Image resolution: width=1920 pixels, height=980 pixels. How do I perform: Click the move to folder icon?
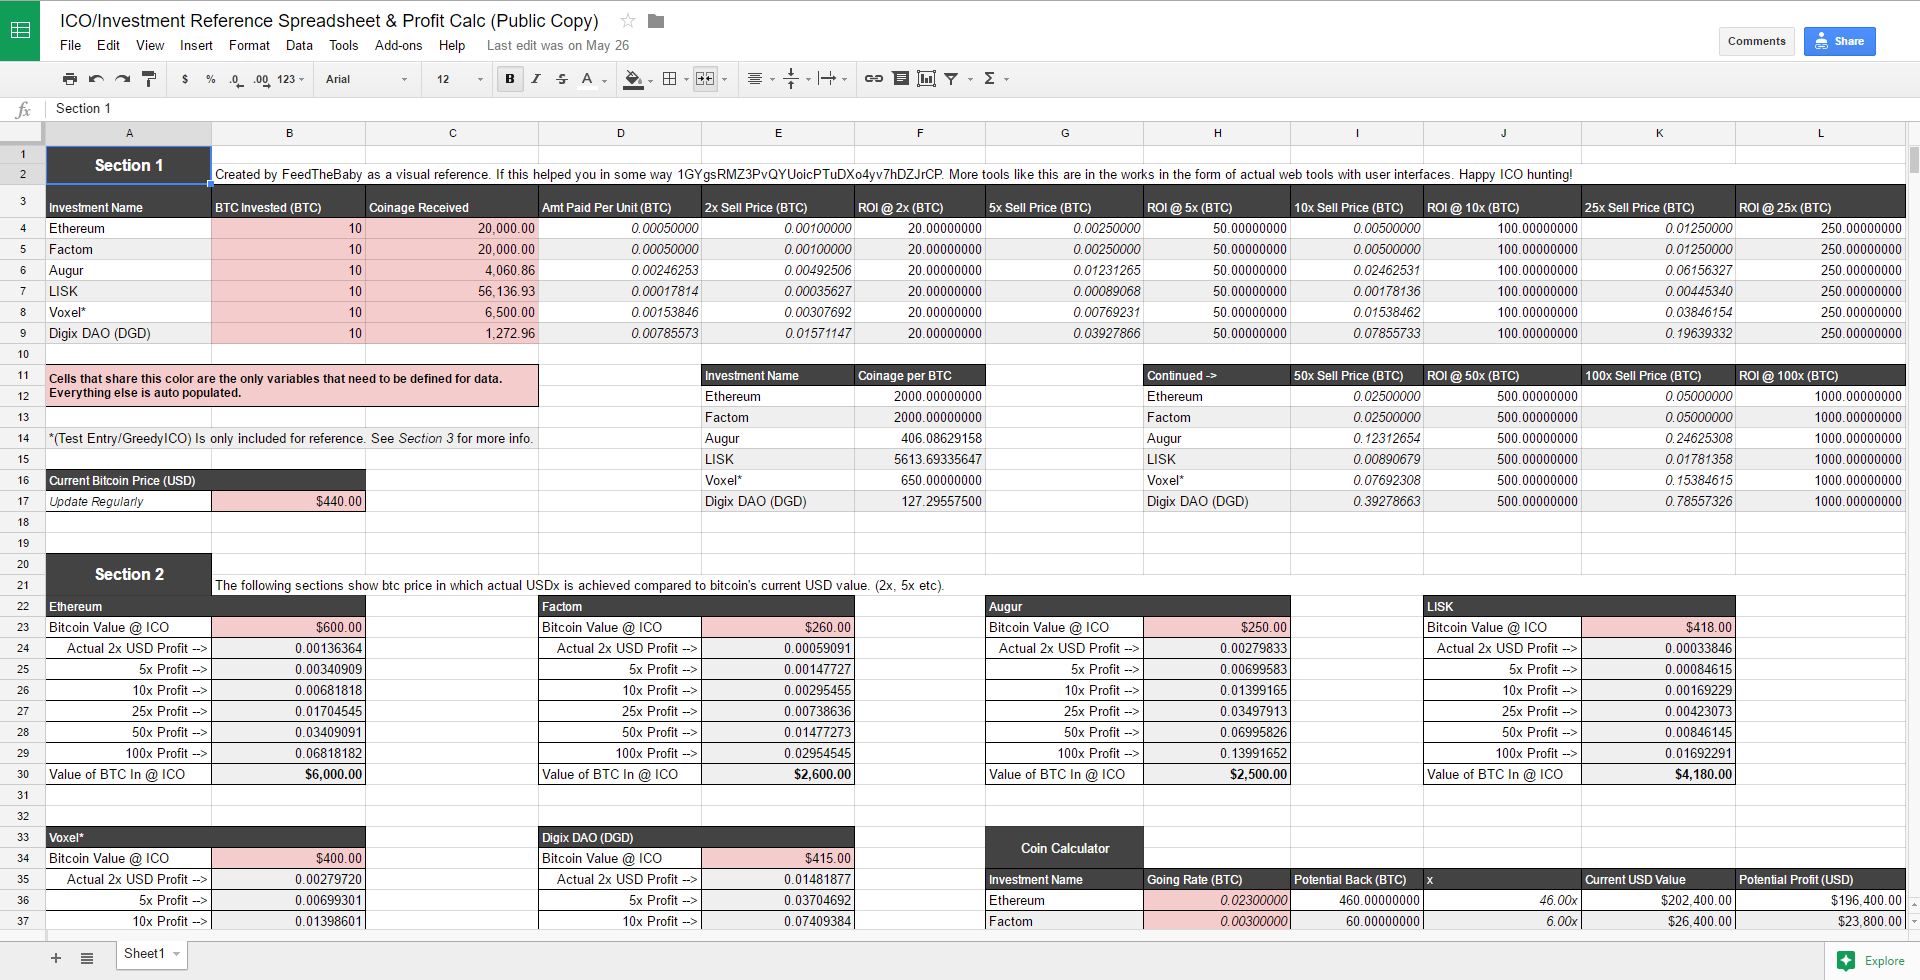656,21
